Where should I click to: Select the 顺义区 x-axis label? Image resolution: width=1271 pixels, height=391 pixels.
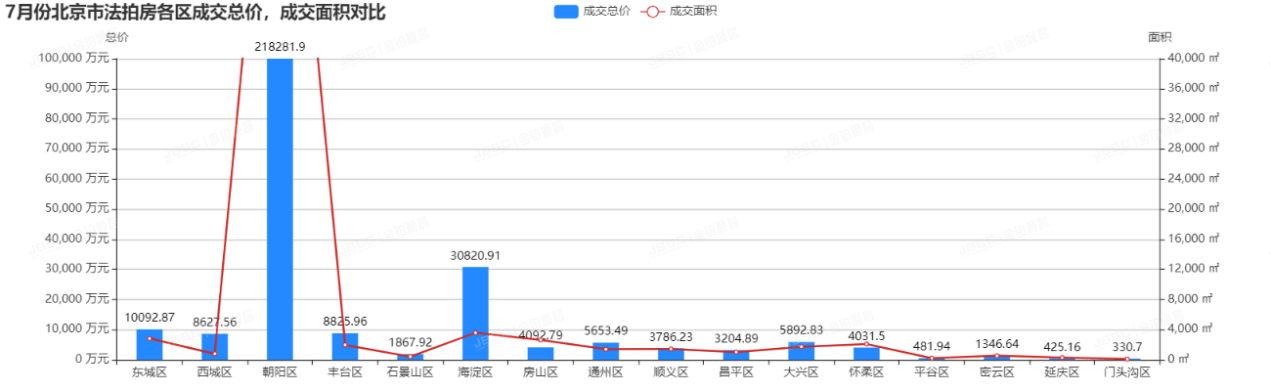coord(671,372)
